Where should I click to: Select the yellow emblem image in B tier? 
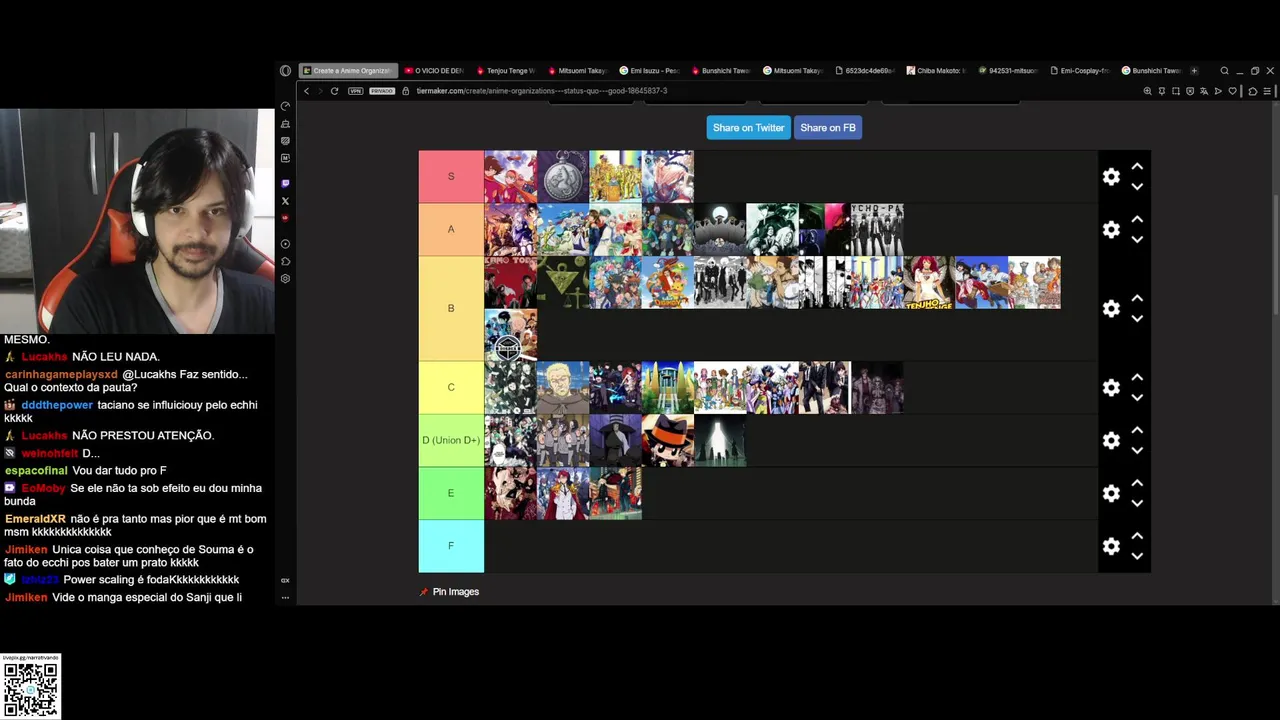pyautogui.click(x=563, y=282)
